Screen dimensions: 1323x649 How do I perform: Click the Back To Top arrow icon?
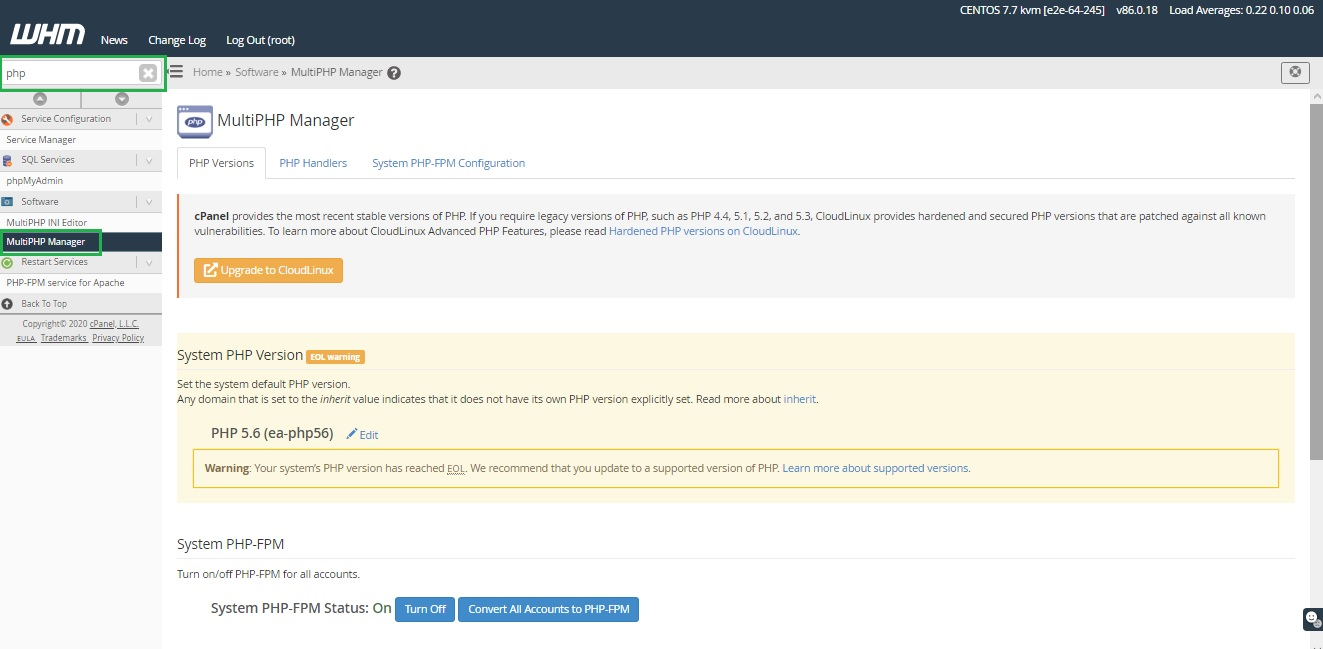(x=8, y=304)
